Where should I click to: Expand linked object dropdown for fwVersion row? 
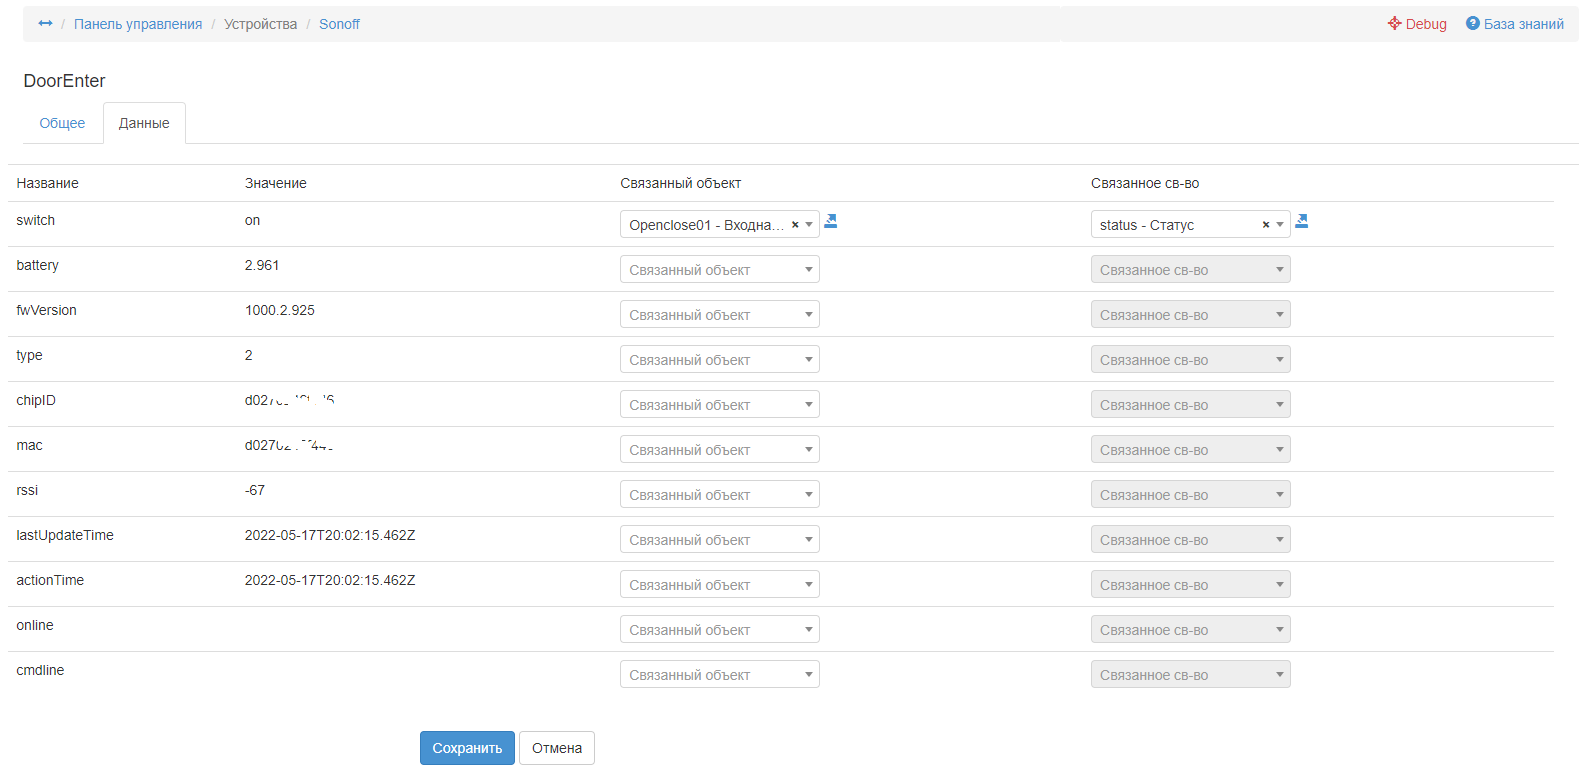[x=719, y=315]
